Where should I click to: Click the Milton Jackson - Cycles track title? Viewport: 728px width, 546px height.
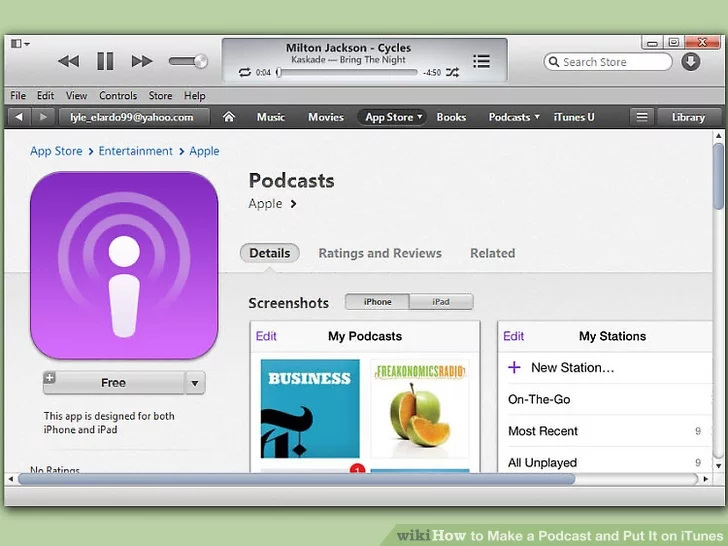[348, 48]
